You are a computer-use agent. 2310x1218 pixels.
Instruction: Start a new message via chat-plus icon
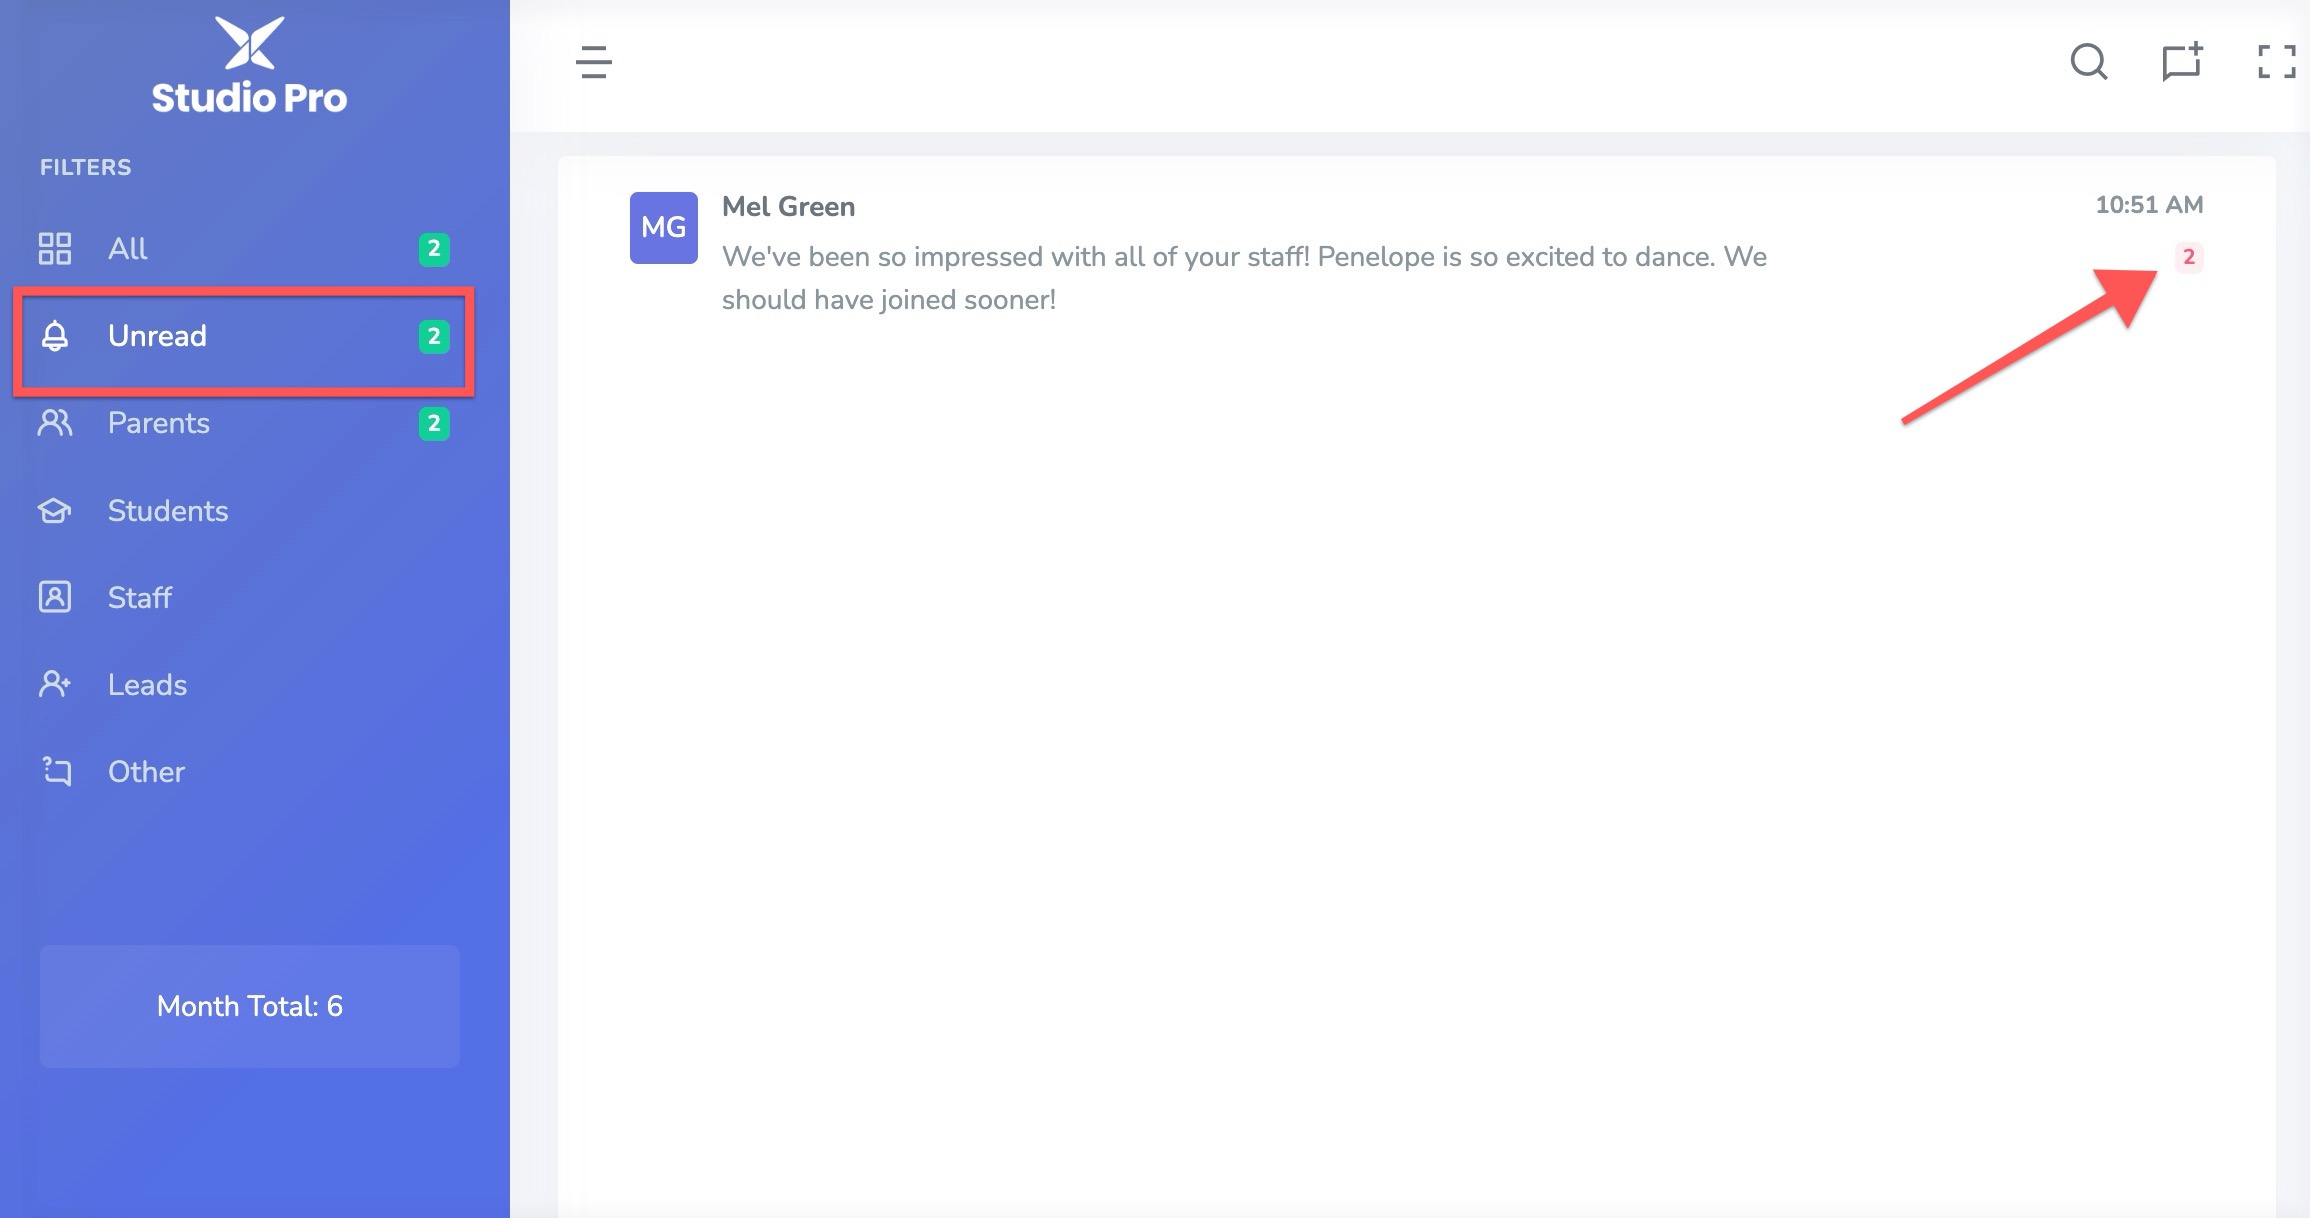click(2182, 62)
